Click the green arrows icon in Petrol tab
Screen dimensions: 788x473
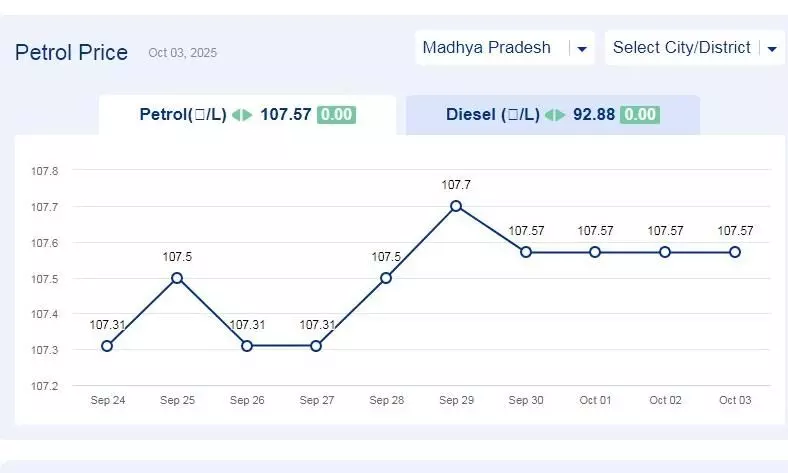click(242, 115)
